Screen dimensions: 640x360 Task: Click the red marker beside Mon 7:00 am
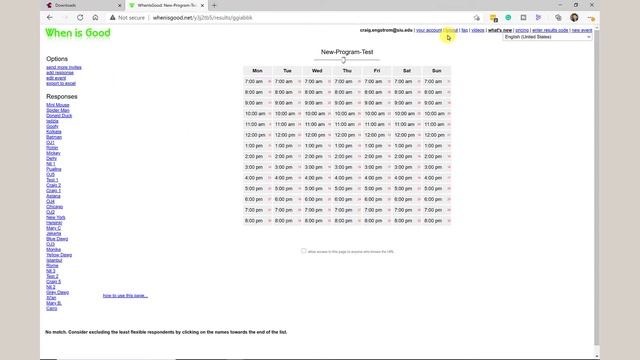[x=269, y=82]
